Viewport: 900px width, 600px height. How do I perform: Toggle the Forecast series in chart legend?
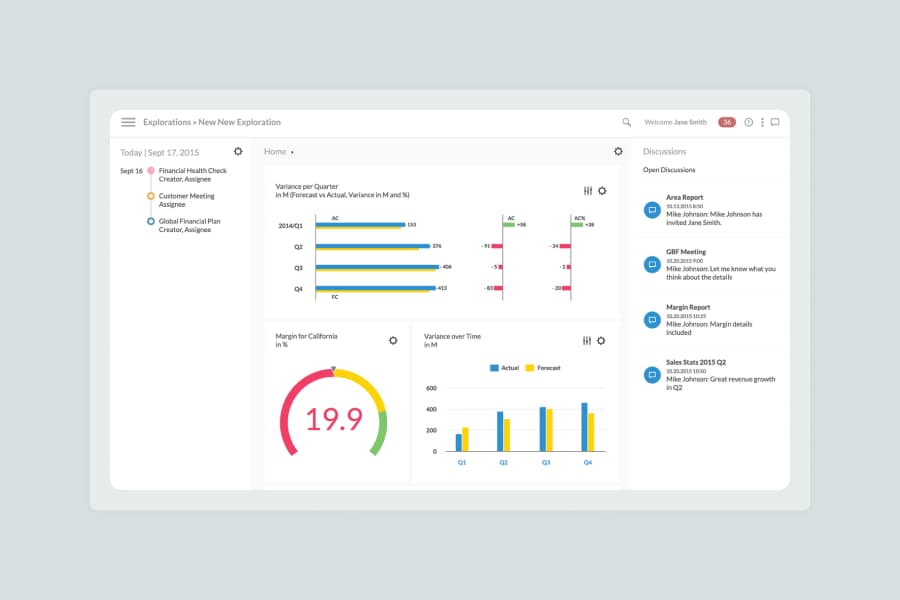(543, 368)
